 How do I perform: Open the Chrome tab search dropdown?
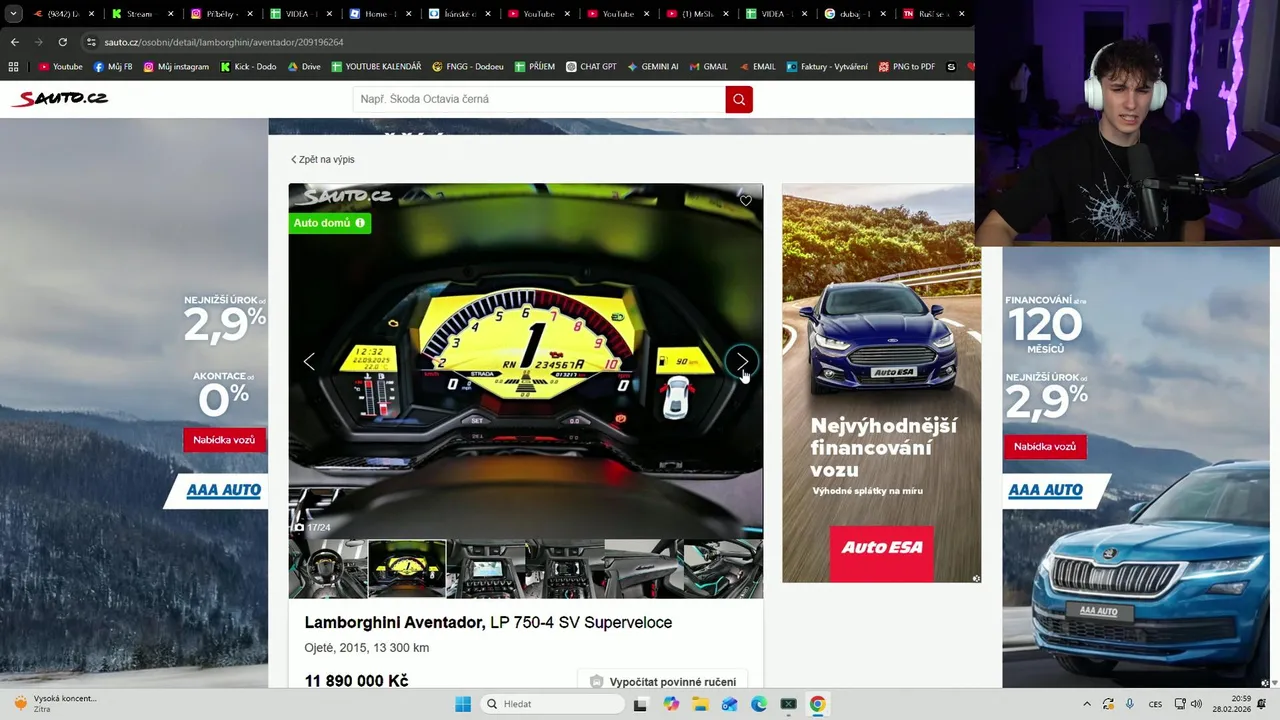coord(13,14)
